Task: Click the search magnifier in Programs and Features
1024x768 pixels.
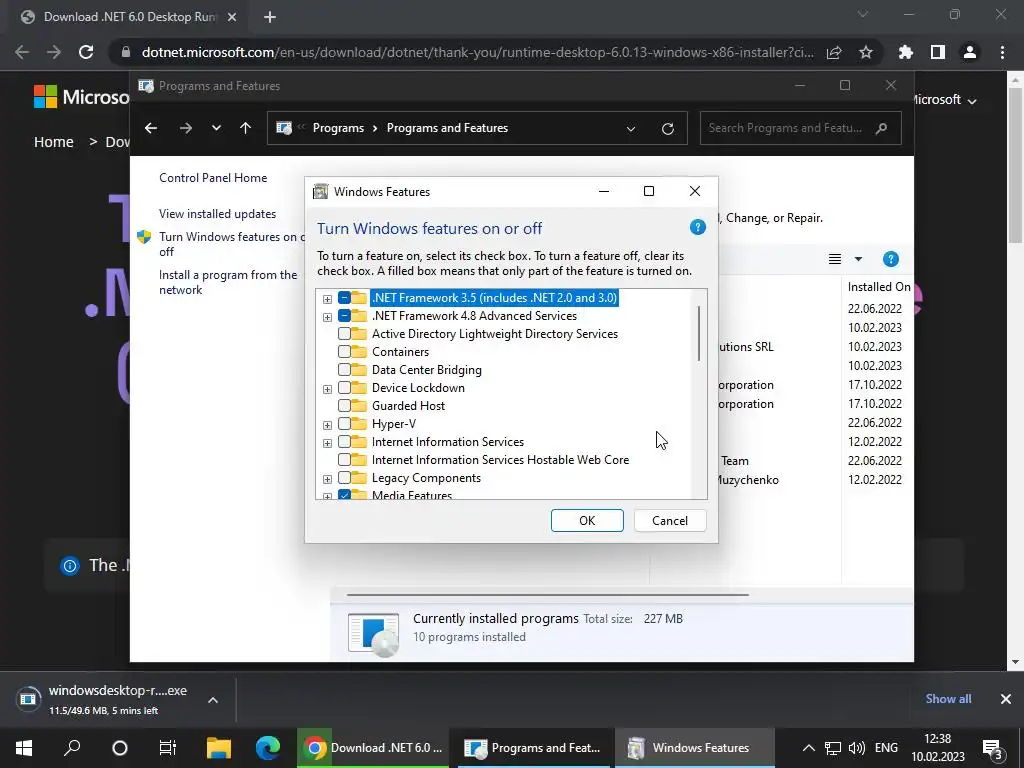Action: pyautogui.click(x=881, y=128)
